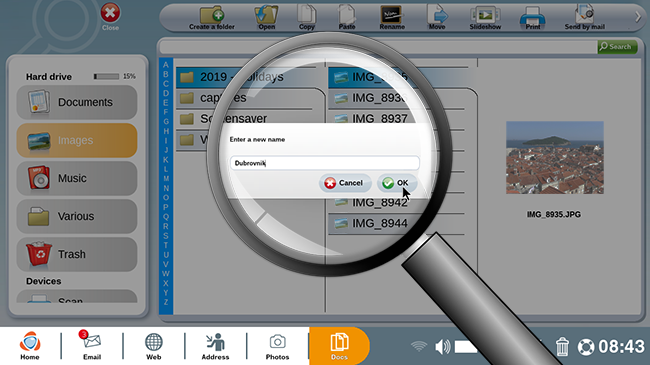This screenshot has height=365, width=650.
Task: Go to Home in bottom bar
Action: coord(30,346)
